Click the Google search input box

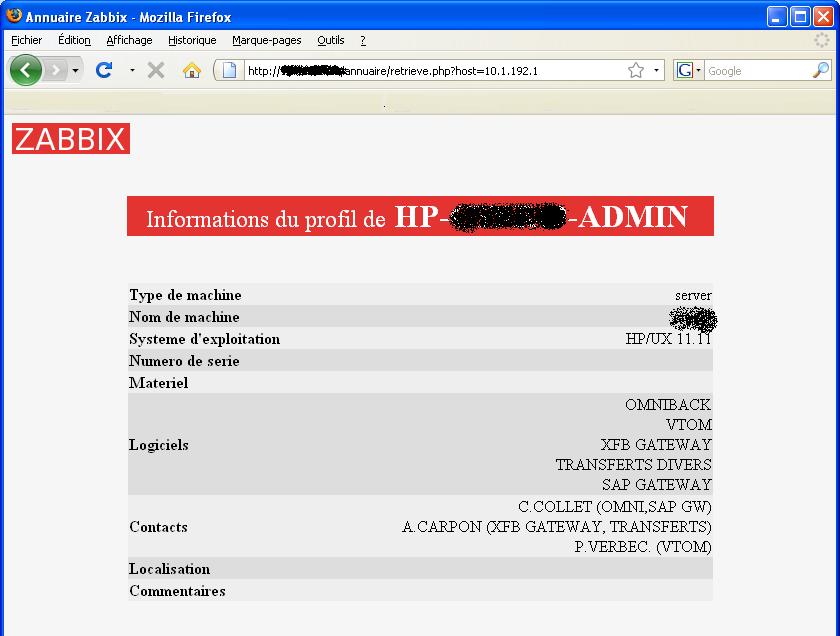click(758, 71)
